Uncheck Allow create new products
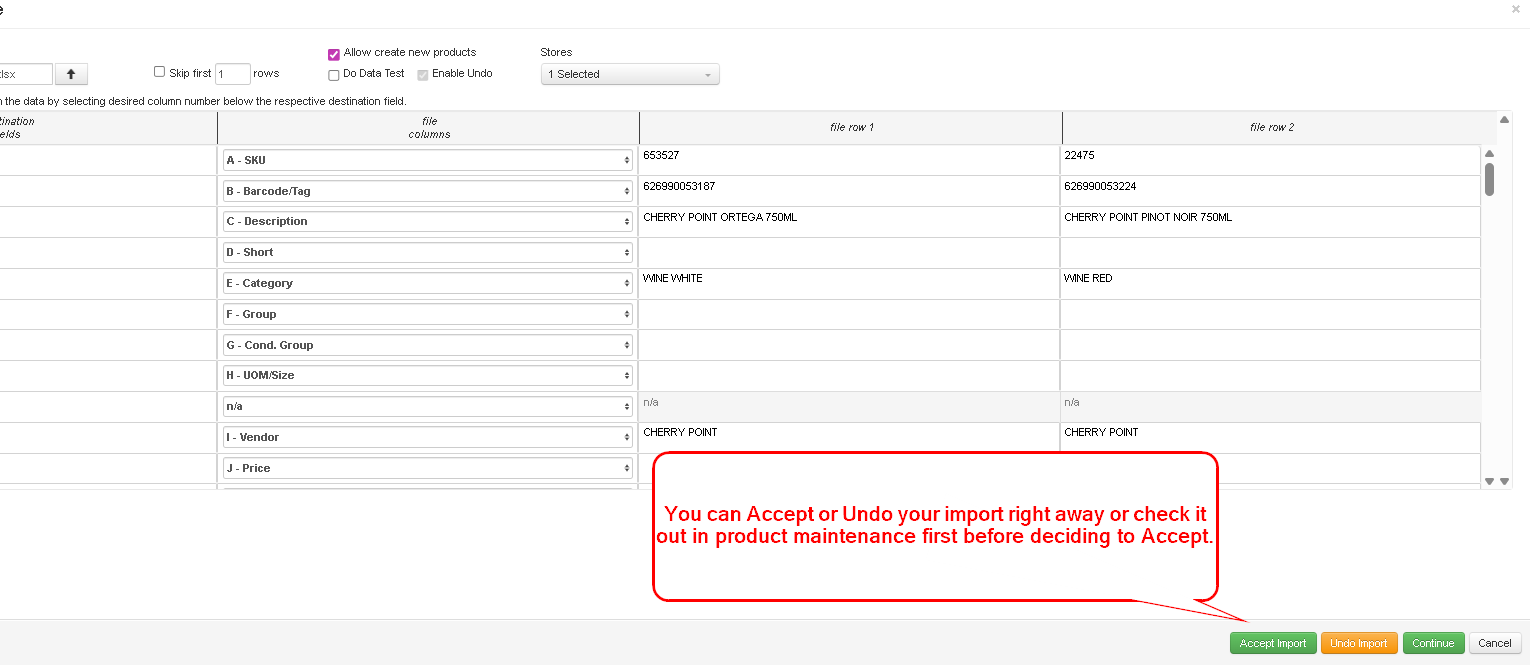Viewport: 1530px width, 665px height. pos(334,55)
